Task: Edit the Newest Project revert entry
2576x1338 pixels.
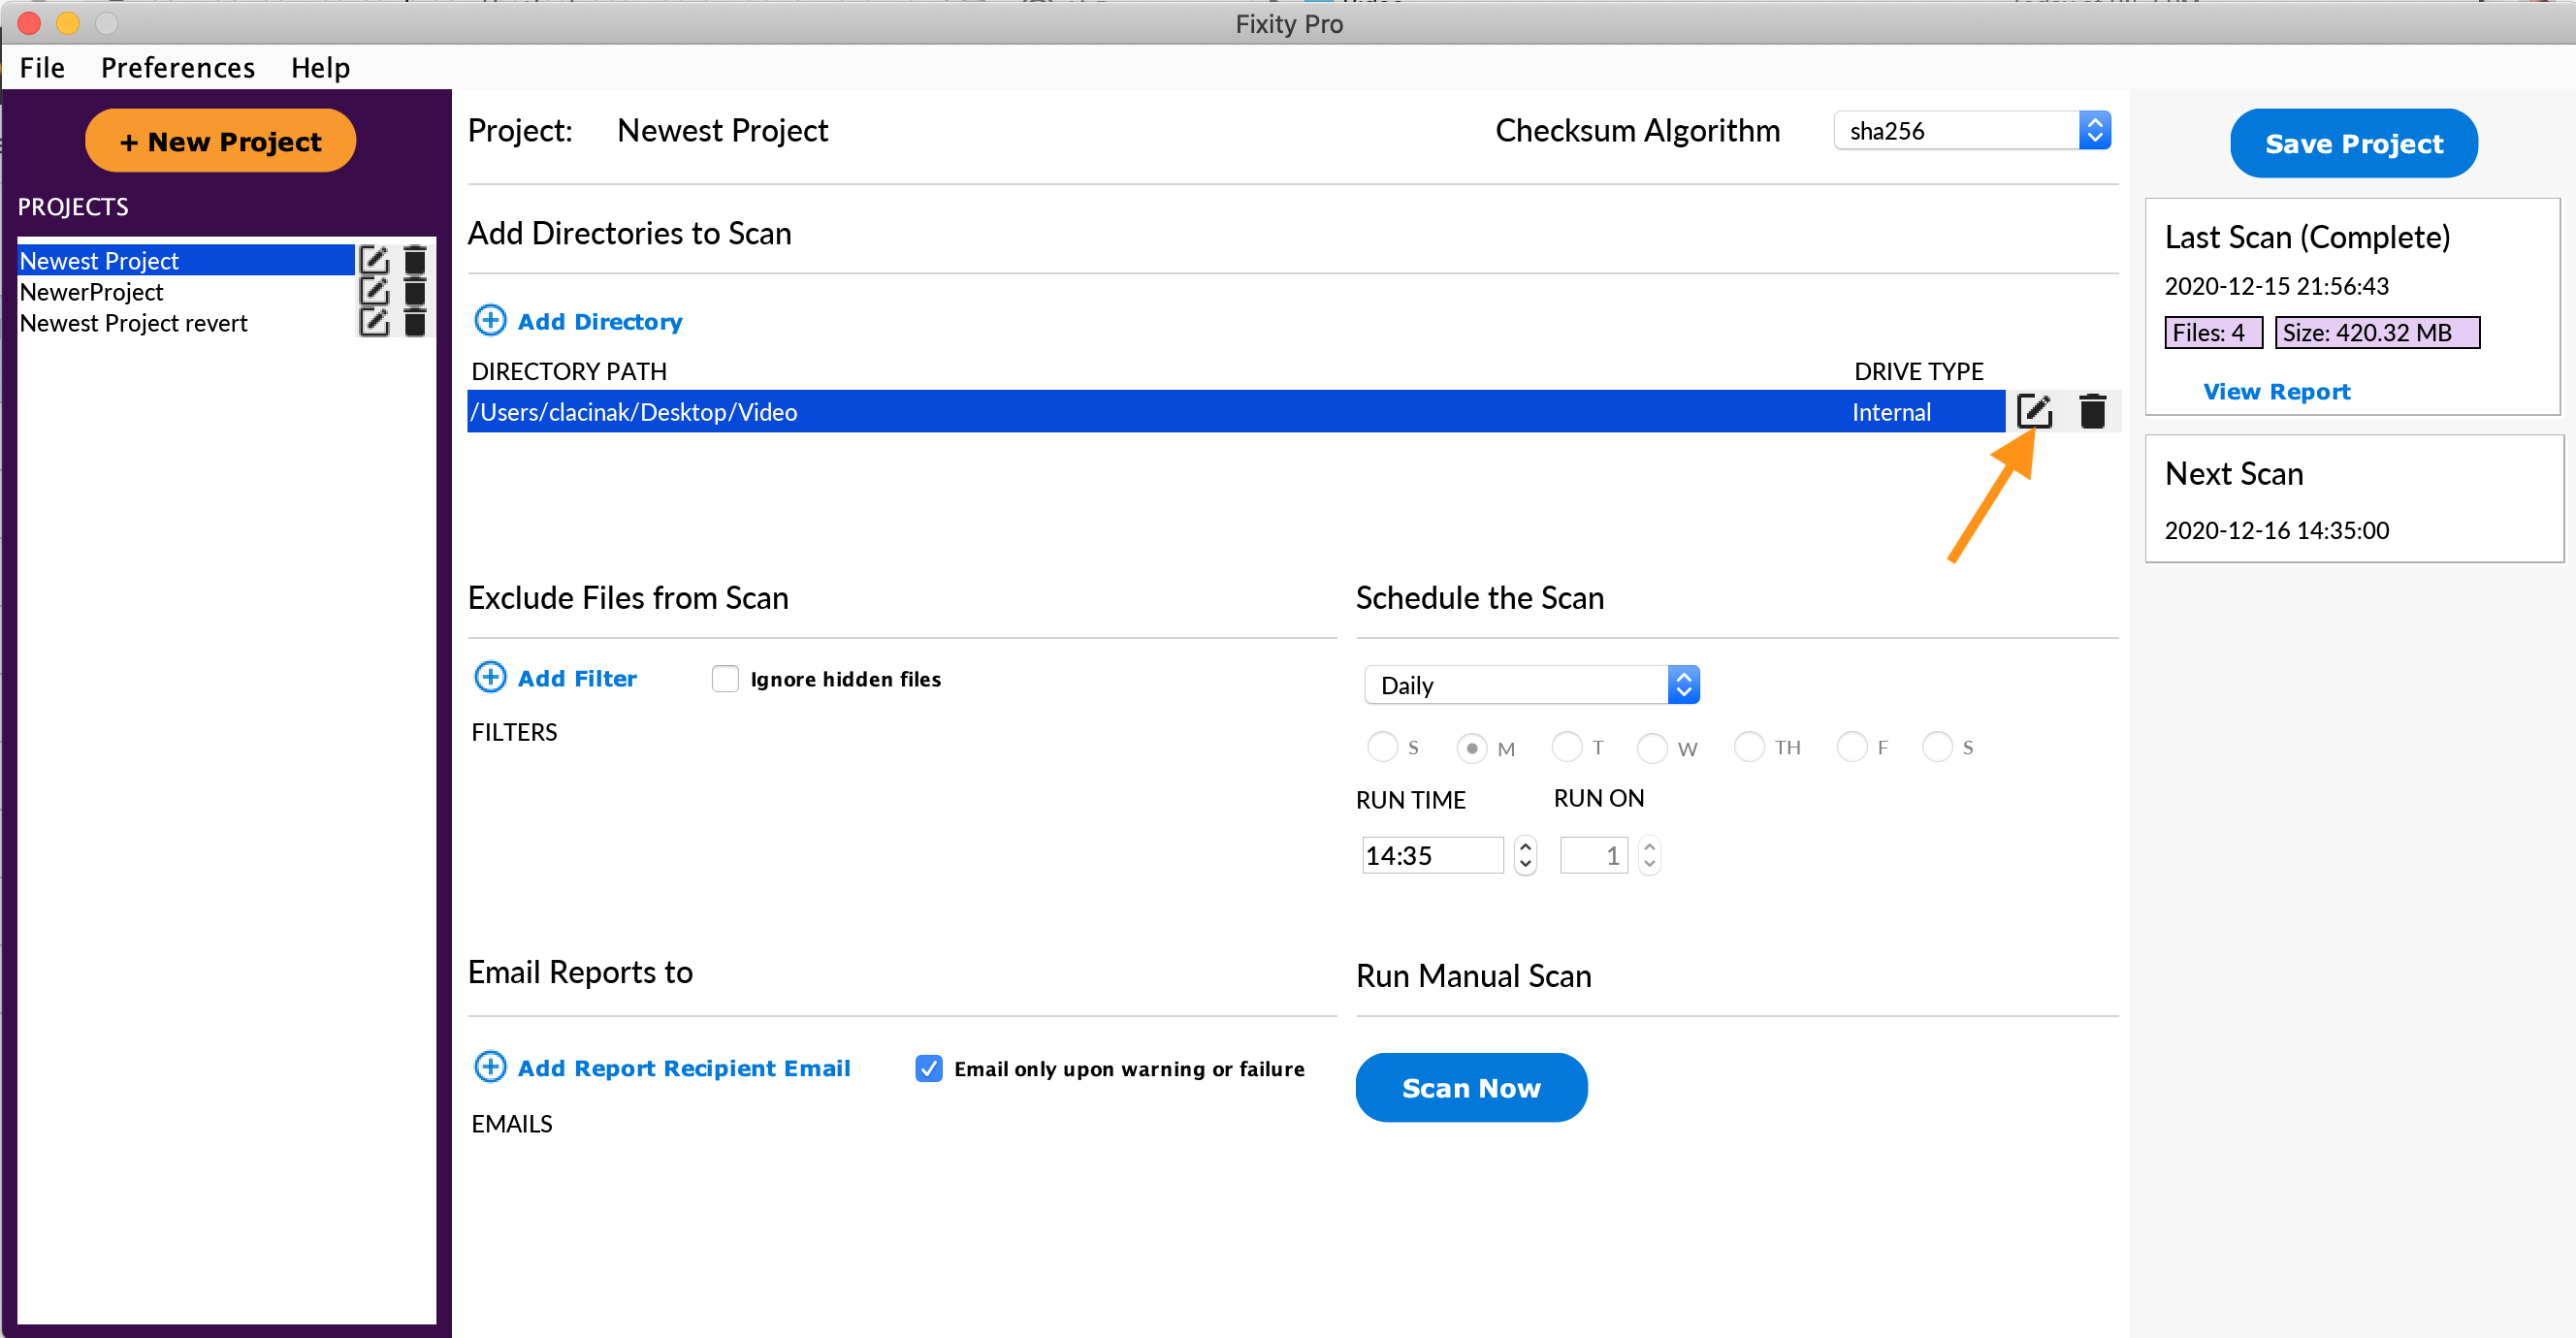Action: [374, 322]
